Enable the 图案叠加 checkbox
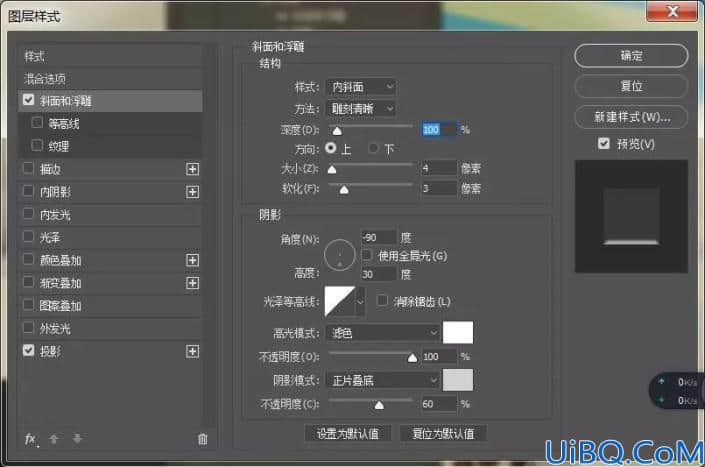The height and width of the screenshot is (467, 705). tap(28, 304)
